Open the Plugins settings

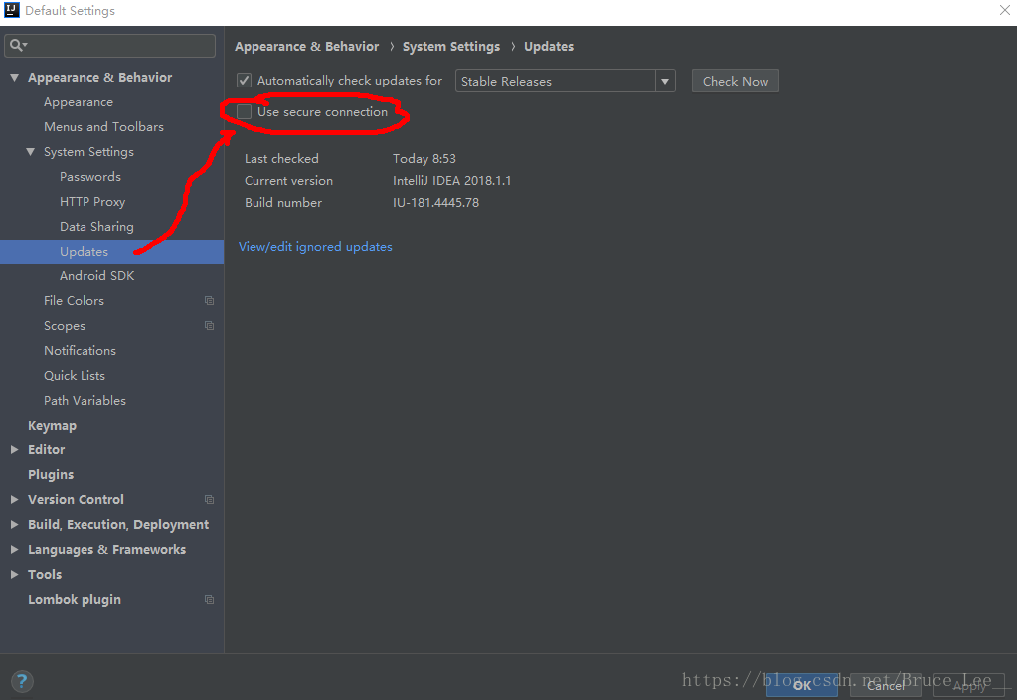tap(51, 474)
